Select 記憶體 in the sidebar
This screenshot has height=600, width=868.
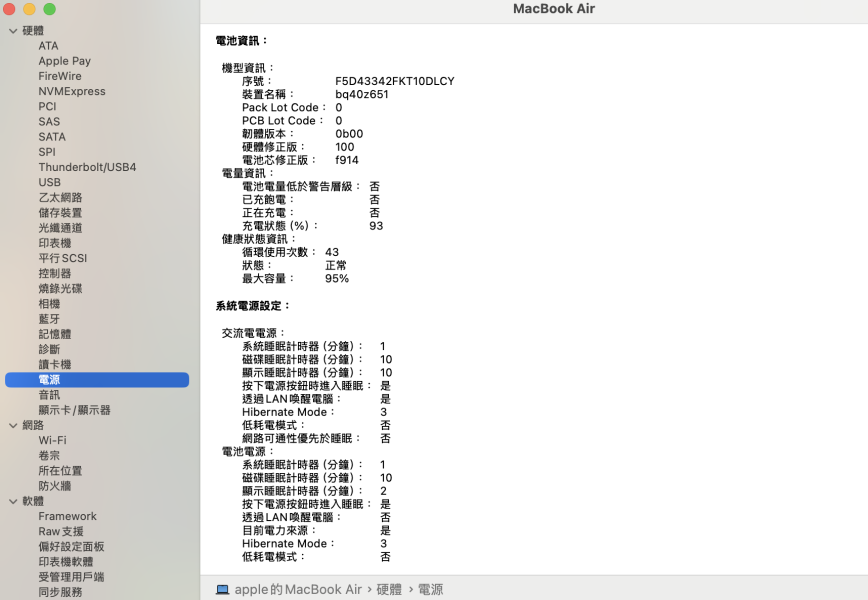[55, 334]
